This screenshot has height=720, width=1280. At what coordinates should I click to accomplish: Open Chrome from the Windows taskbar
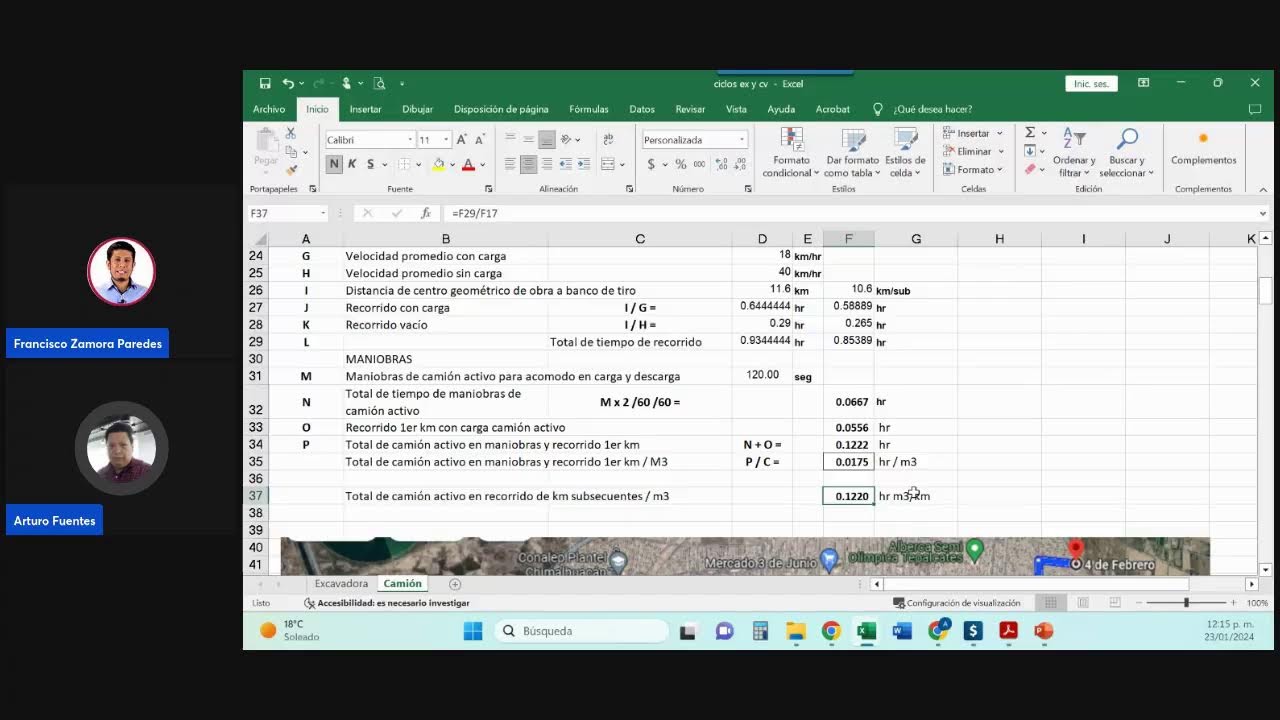tap(831, 631)
